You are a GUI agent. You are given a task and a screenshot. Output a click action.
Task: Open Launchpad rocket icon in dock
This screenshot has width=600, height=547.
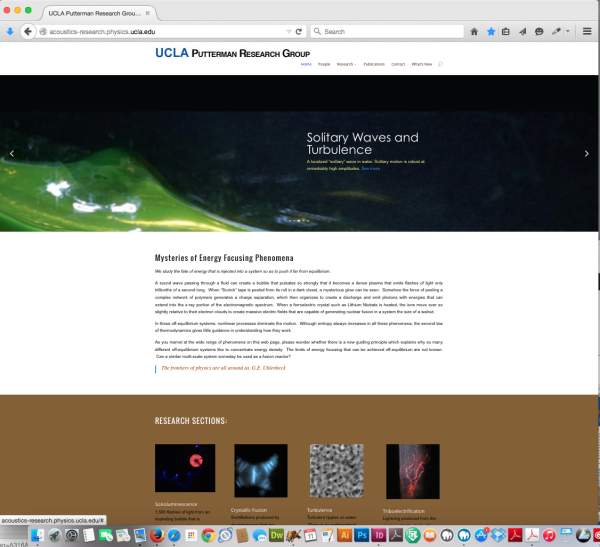55,535
